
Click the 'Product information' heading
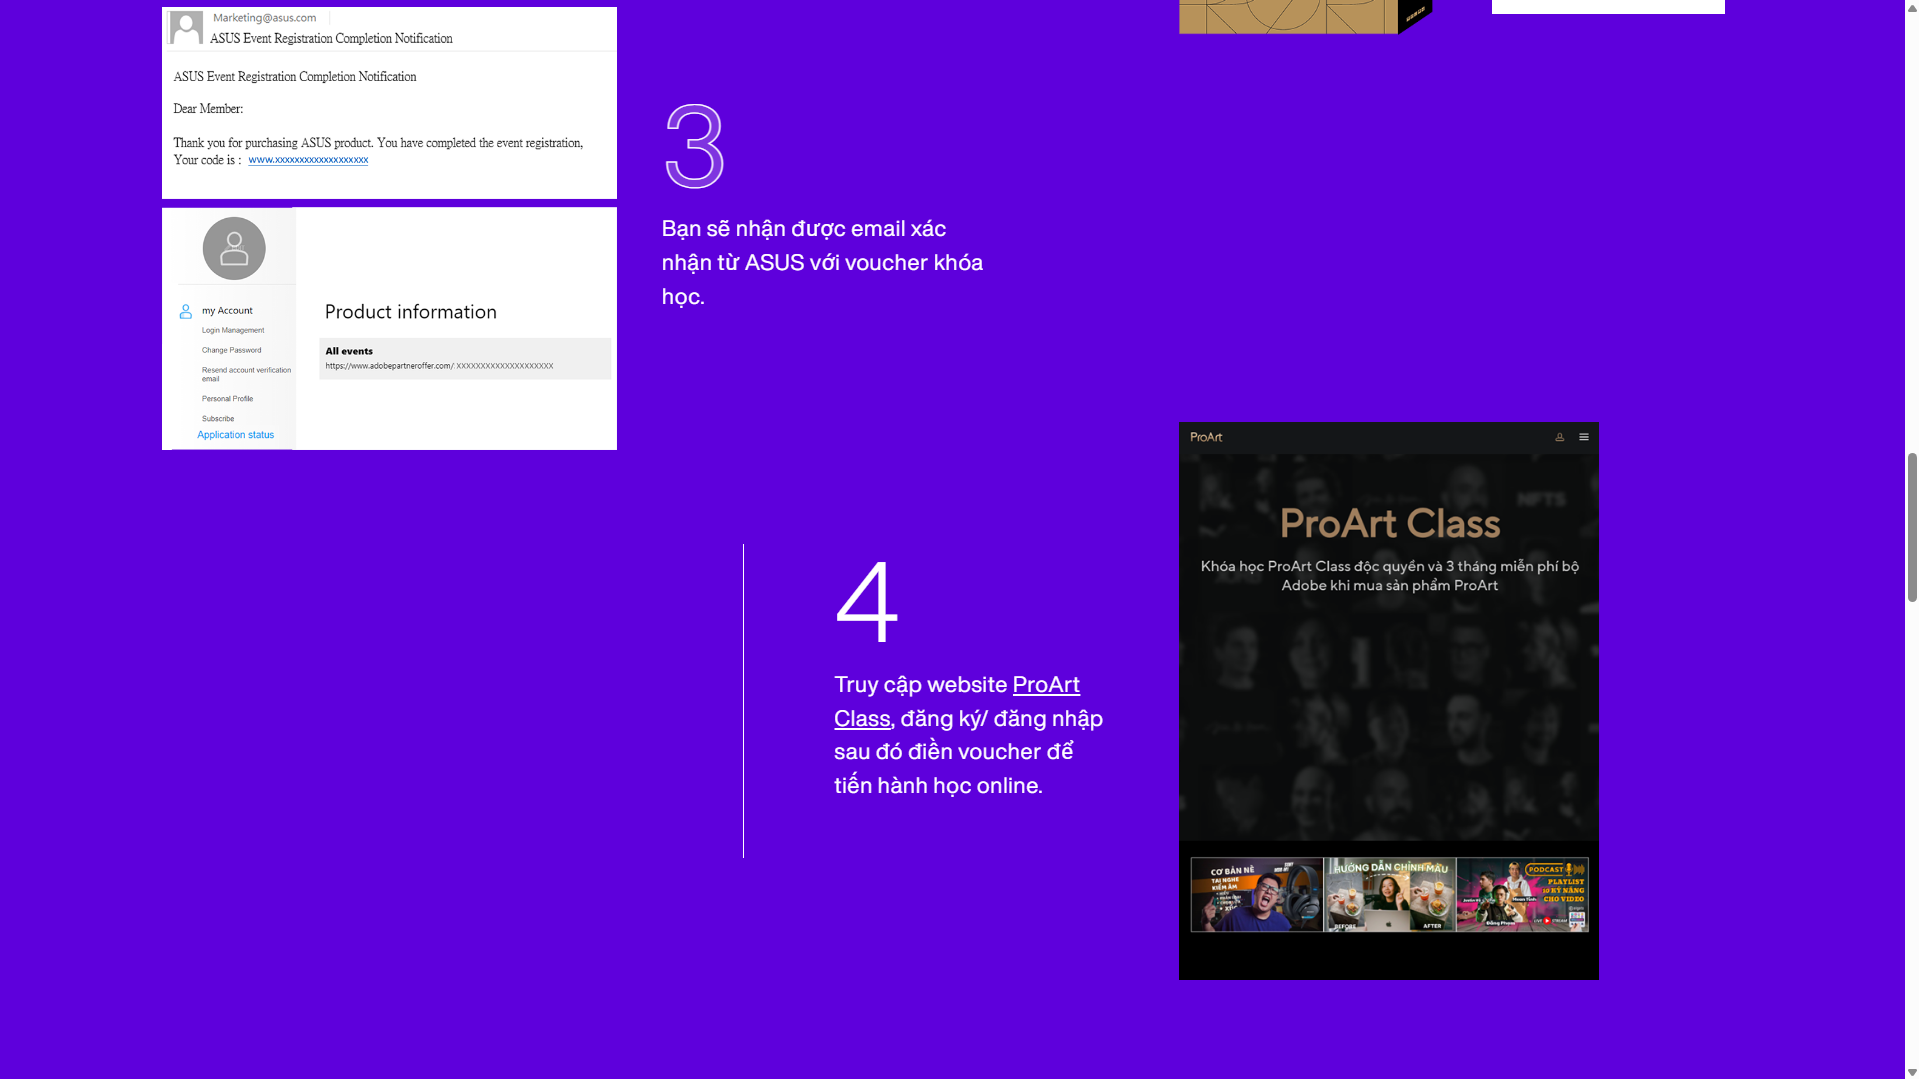(411, 312)
